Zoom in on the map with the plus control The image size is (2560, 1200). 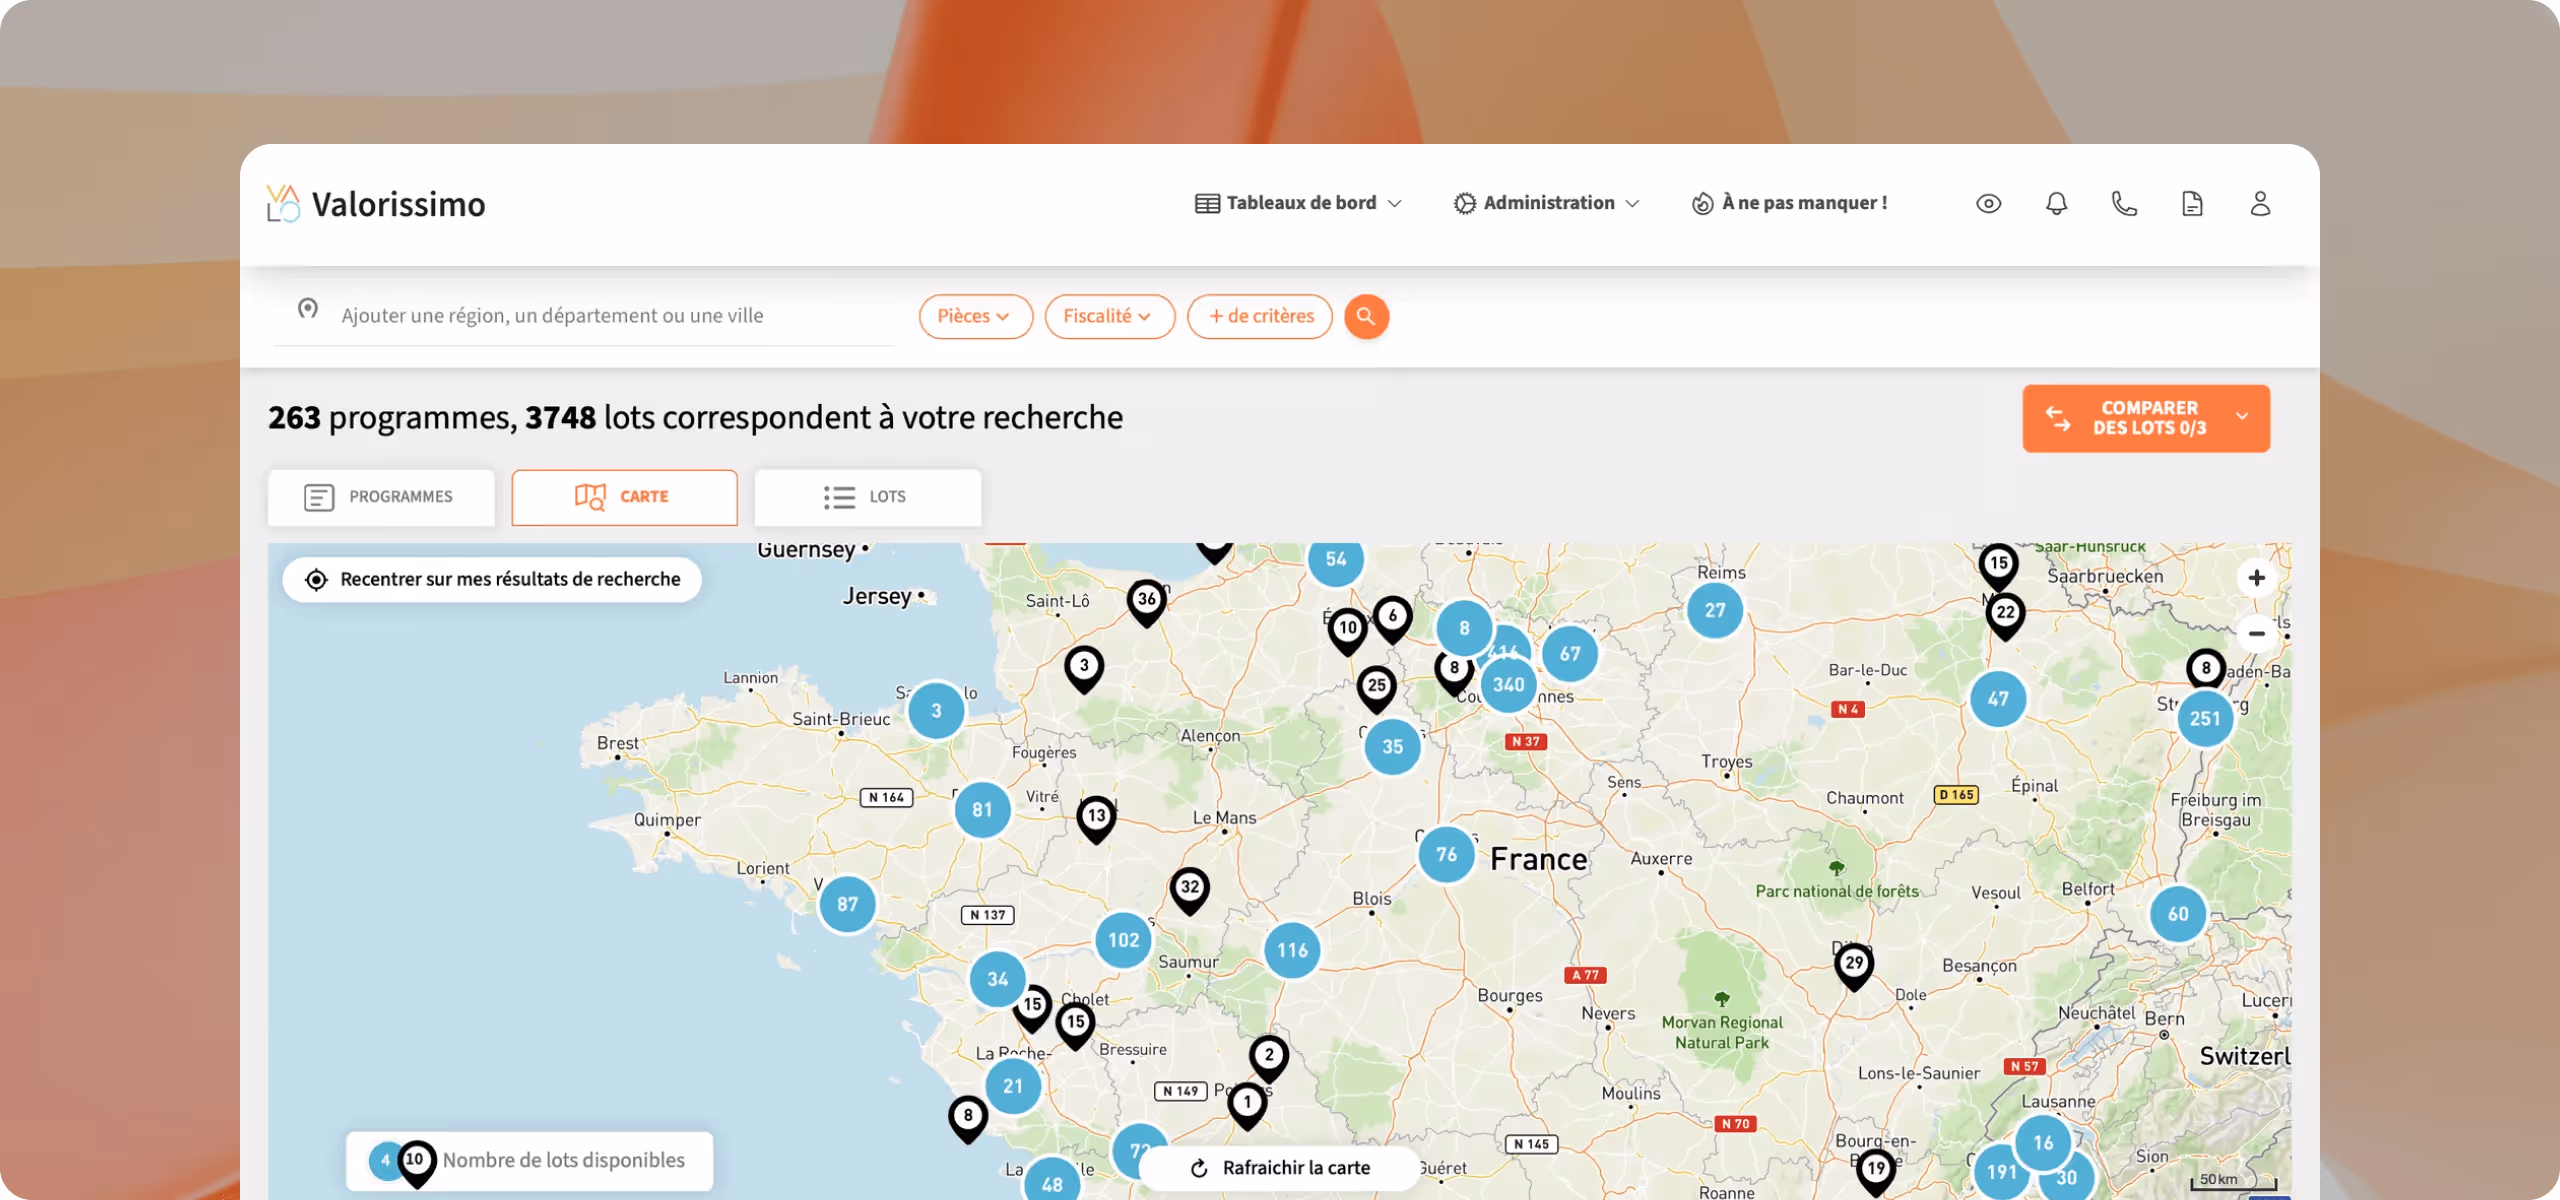[2257, 577]
